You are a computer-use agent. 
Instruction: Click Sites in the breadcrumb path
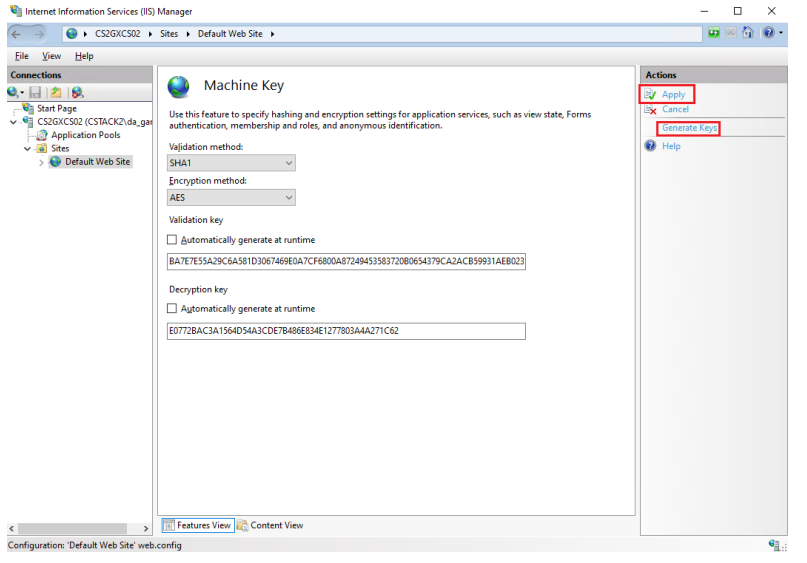point(169,33)
